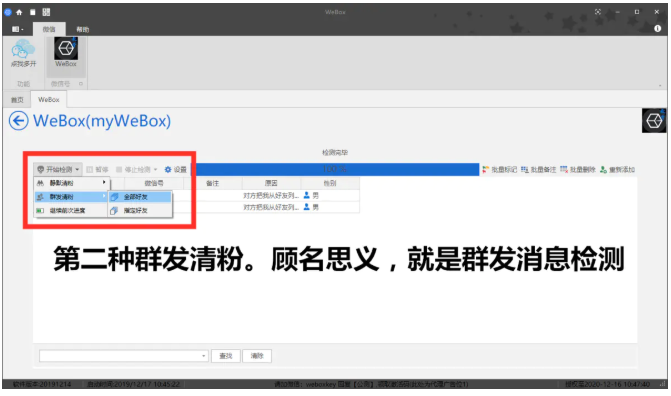Click the 查找 button
Viewport: 671px width, 396px height.
click(226, 356)
